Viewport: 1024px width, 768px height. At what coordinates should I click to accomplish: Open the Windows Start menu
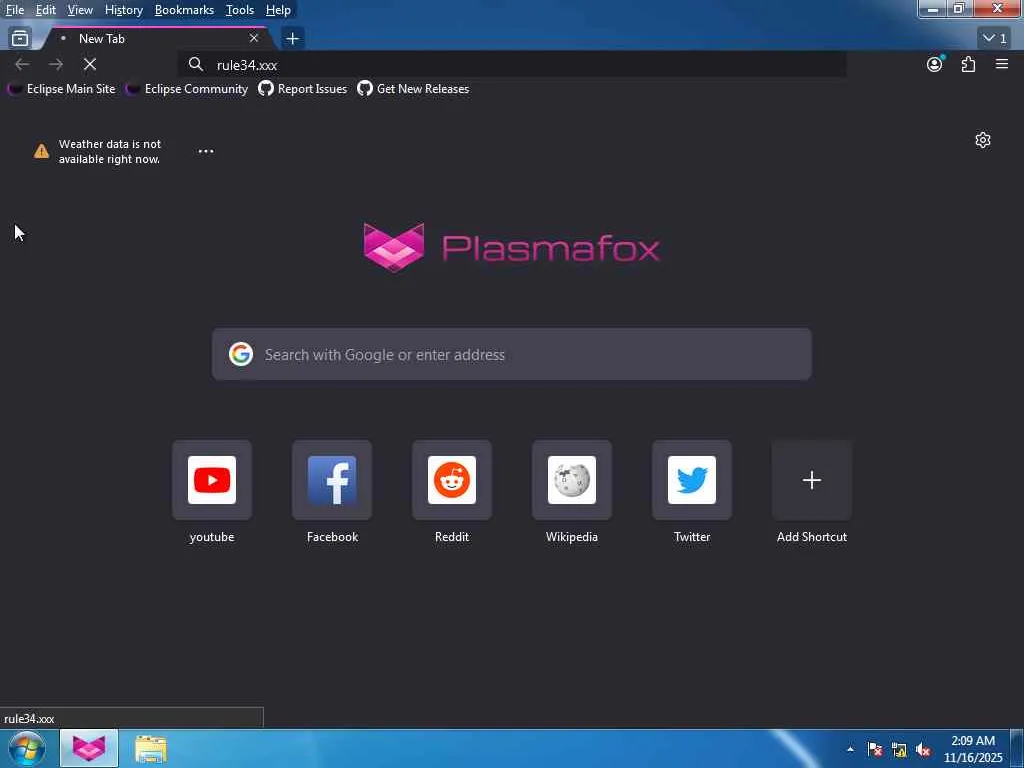27,748
